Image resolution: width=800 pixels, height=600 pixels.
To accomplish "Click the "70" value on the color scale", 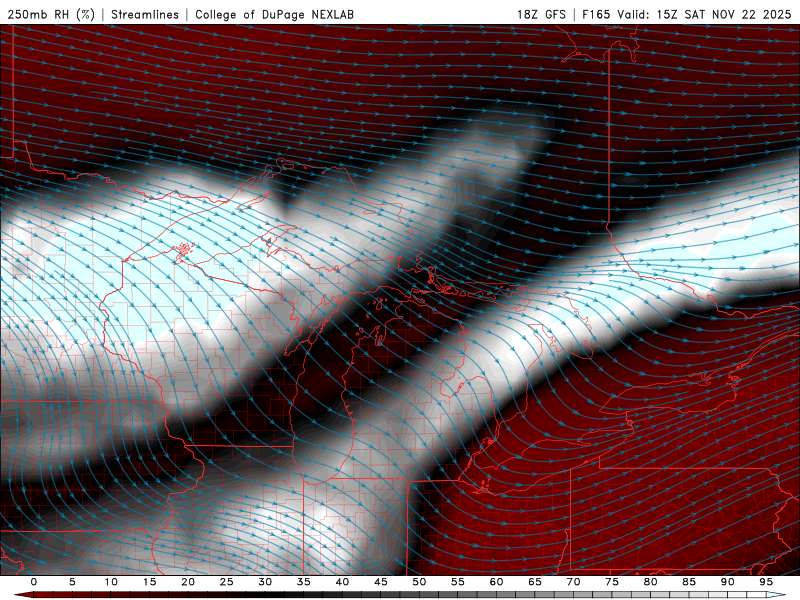I will pyautogui.click(x=573, y=582).
